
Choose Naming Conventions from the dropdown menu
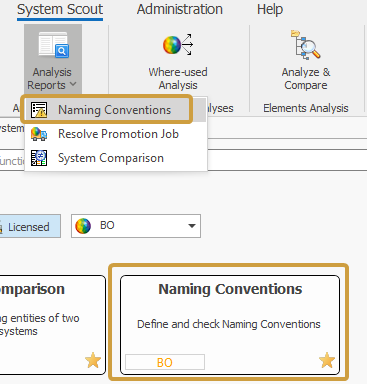(115, 110)
